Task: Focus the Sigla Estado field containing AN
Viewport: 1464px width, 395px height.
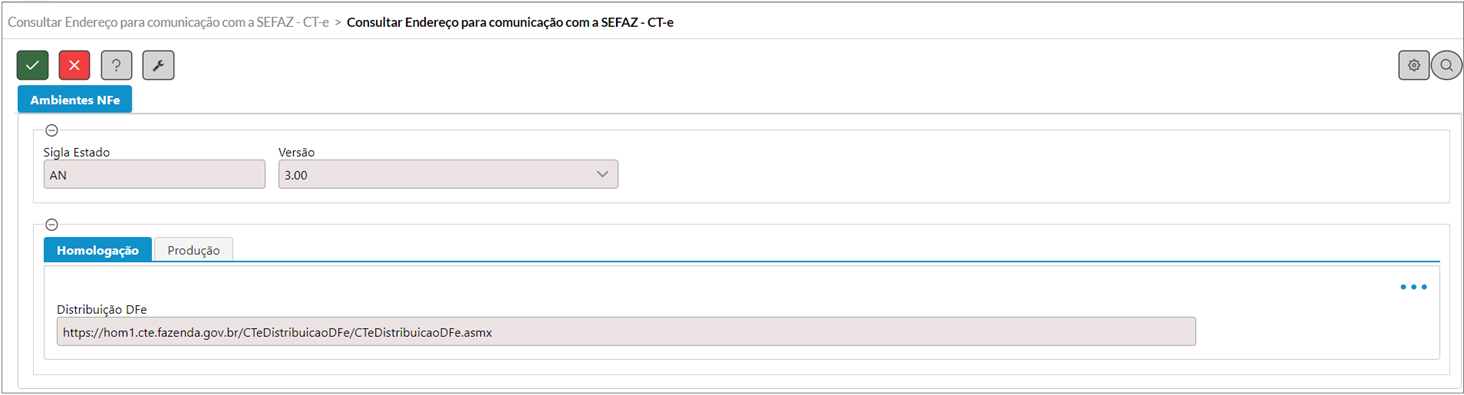Action: click(155, 174)
